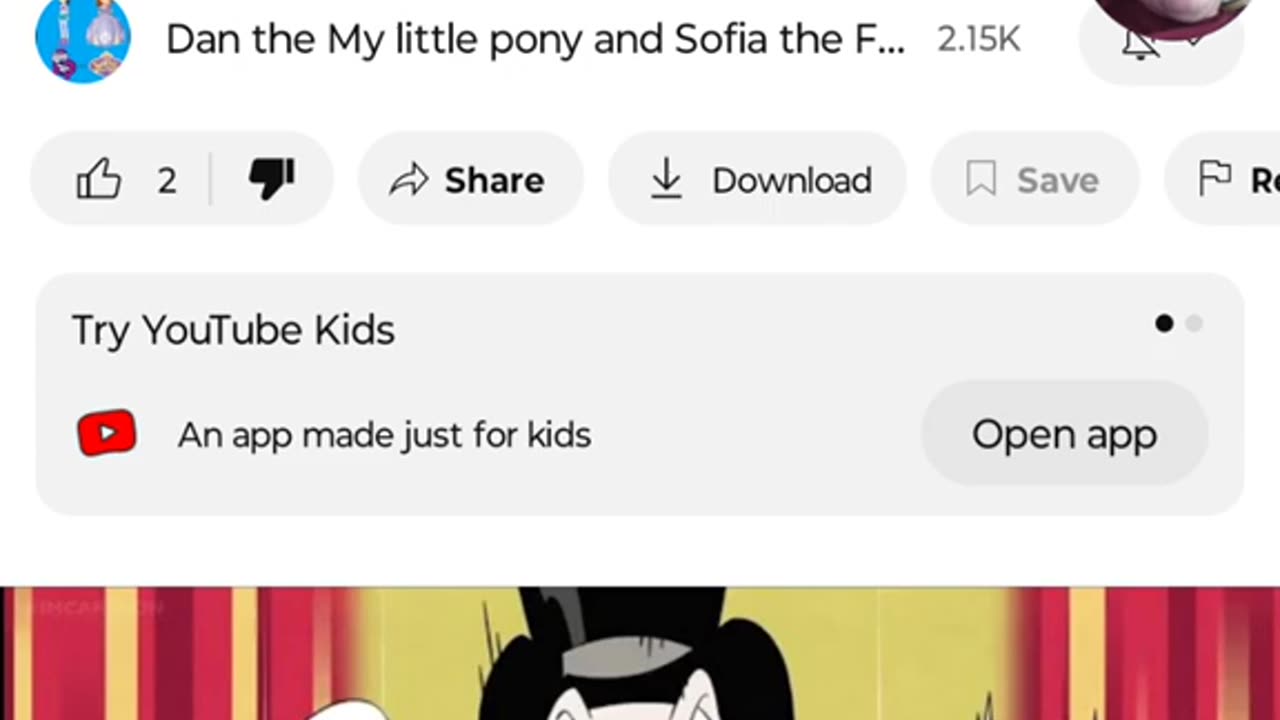Like the video with thumbs up icon

pyautogui.click(x=99, y=180)
